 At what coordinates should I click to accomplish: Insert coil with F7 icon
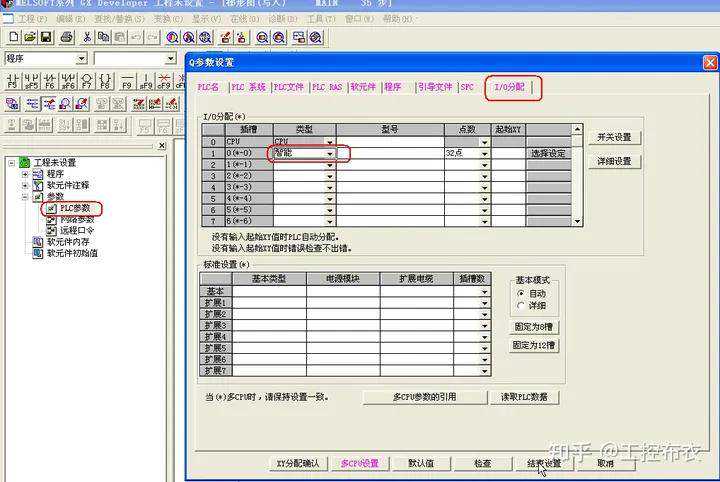[87, 81]
